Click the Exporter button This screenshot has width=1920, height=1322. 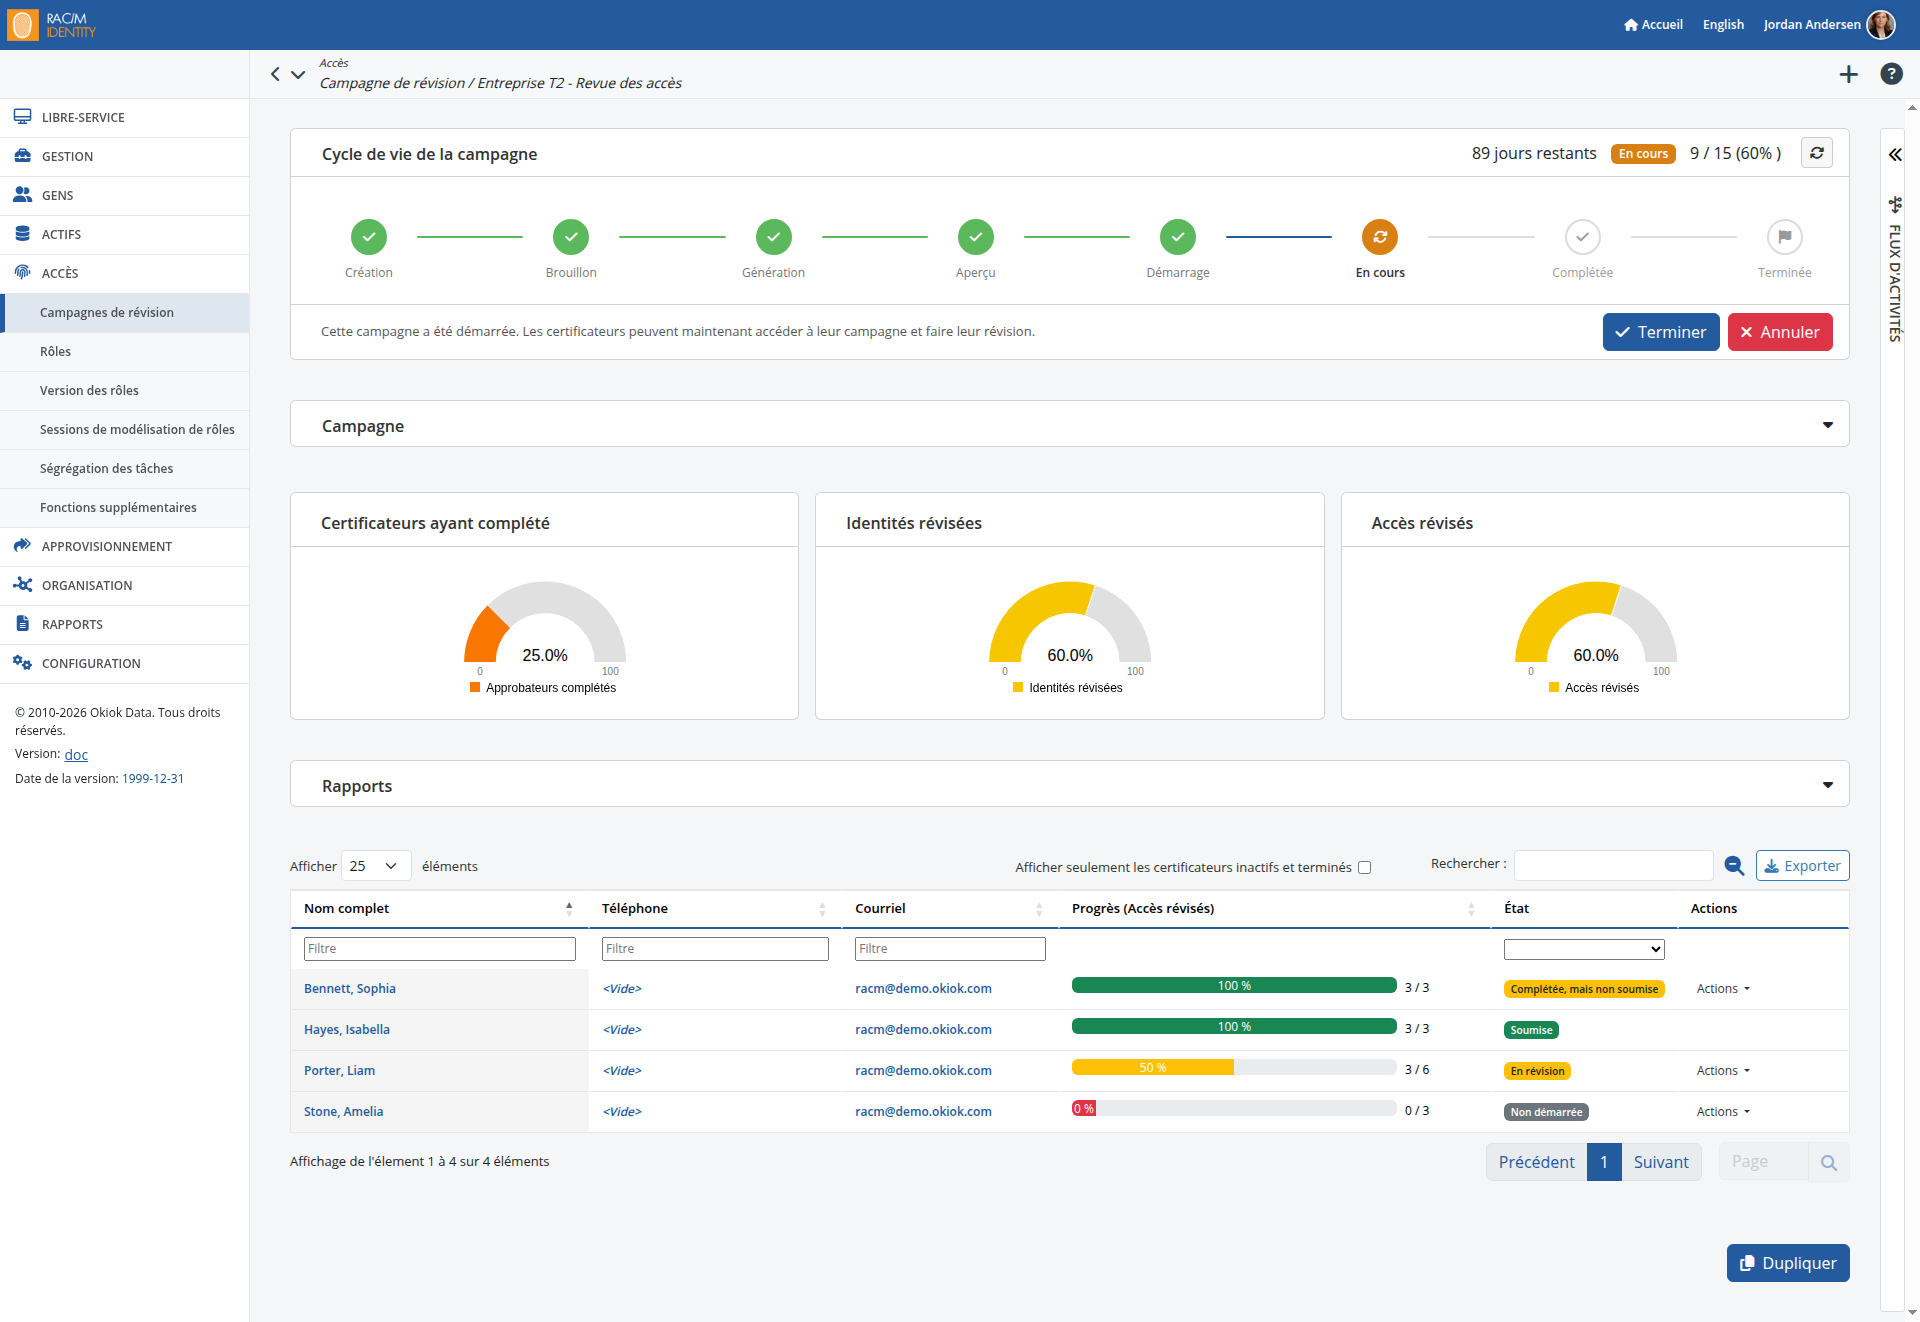click(1802, 866)
